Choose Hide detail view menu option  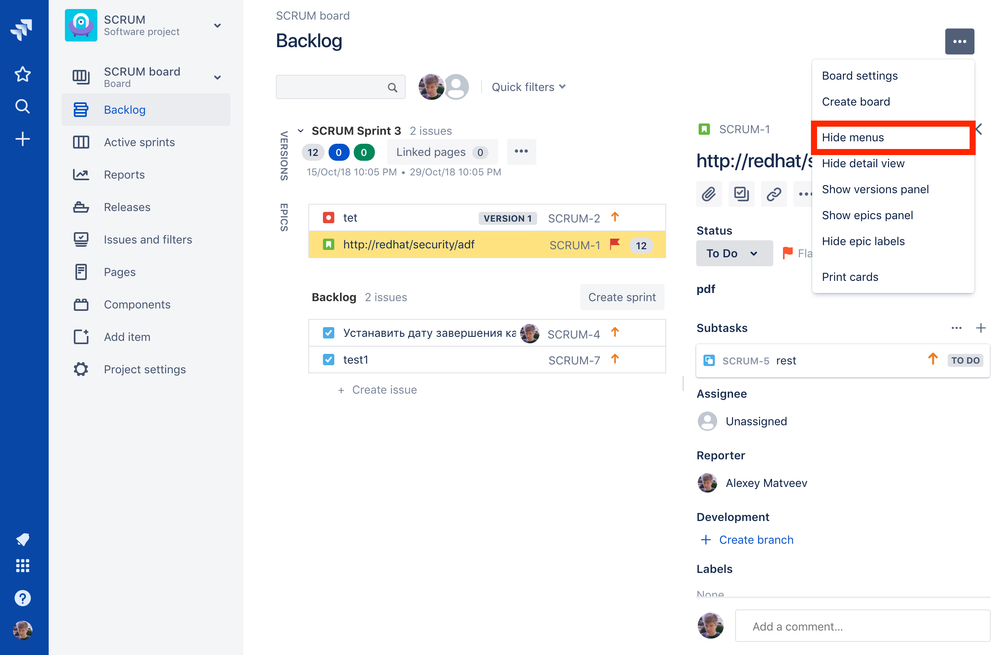click(893, 164)
